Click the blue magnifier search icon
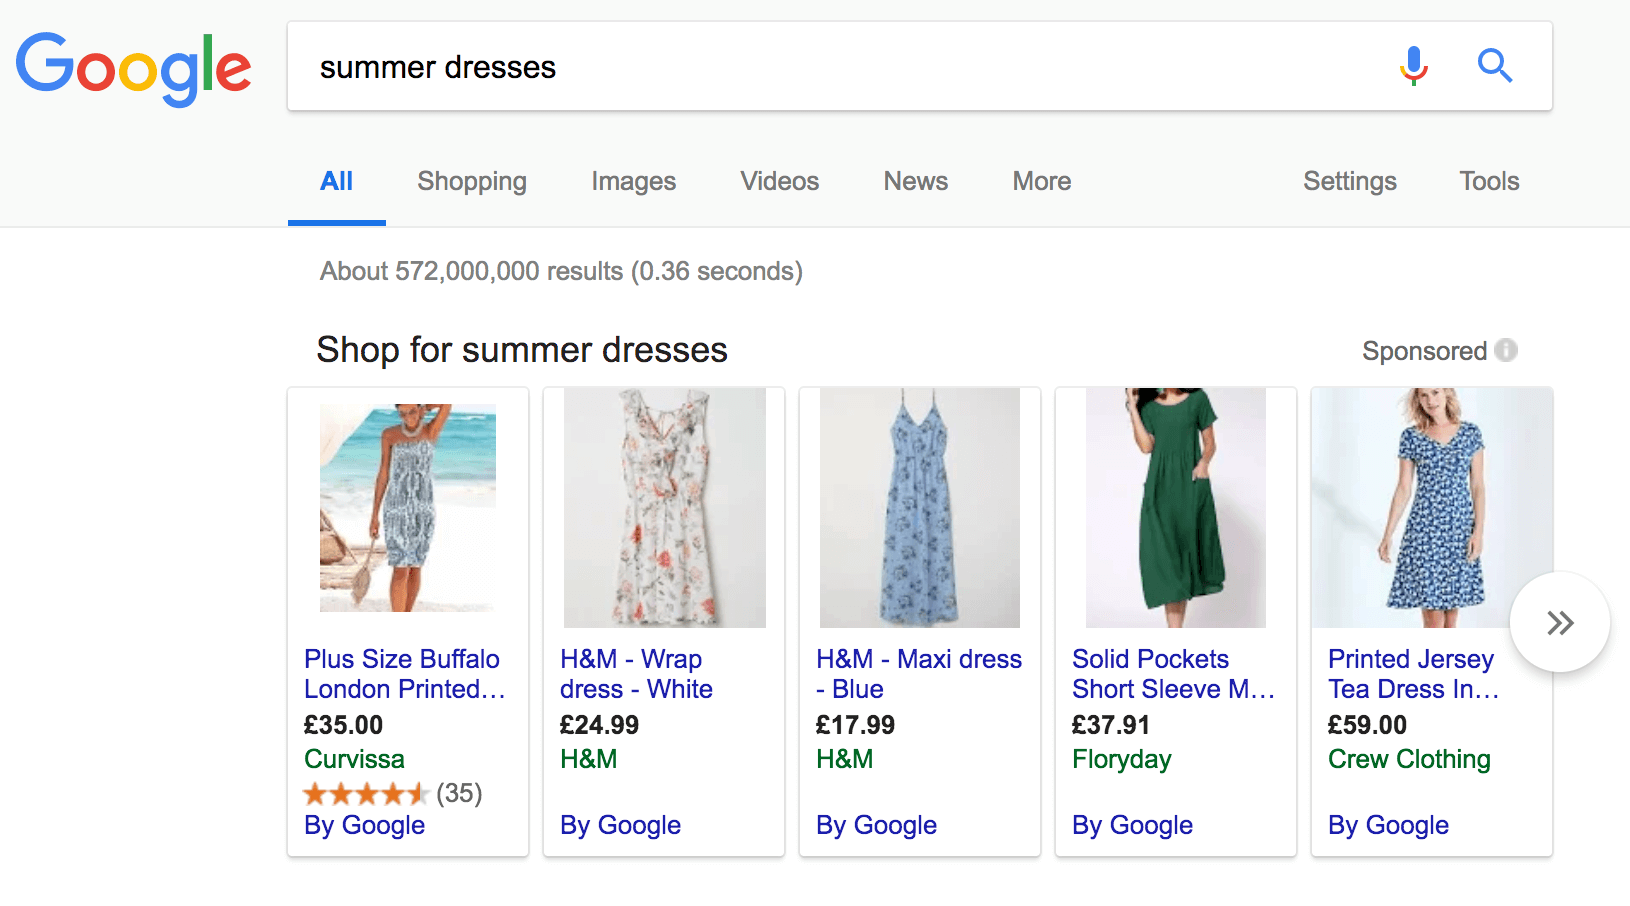1630x906 pixels. pyautogui.click(x=1495, y=66)
